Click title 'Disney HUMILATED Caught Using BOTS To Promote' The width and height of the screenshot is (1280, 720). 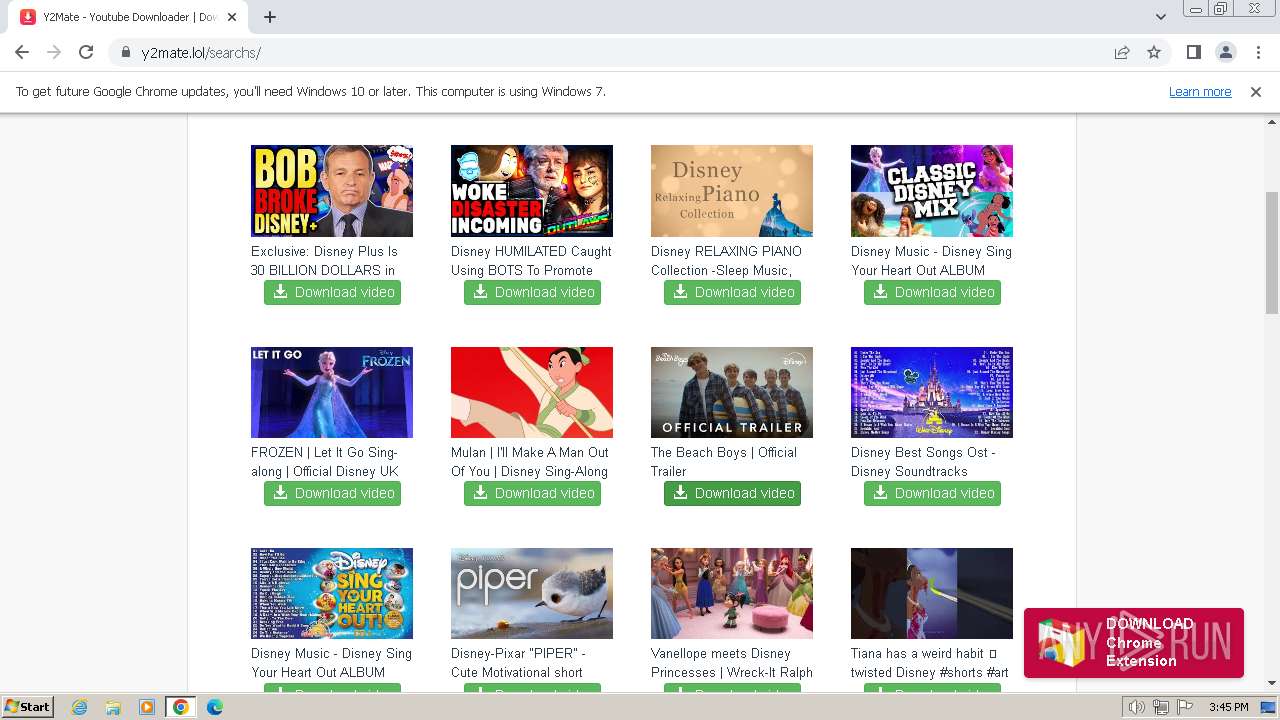(x=531, y=261)
